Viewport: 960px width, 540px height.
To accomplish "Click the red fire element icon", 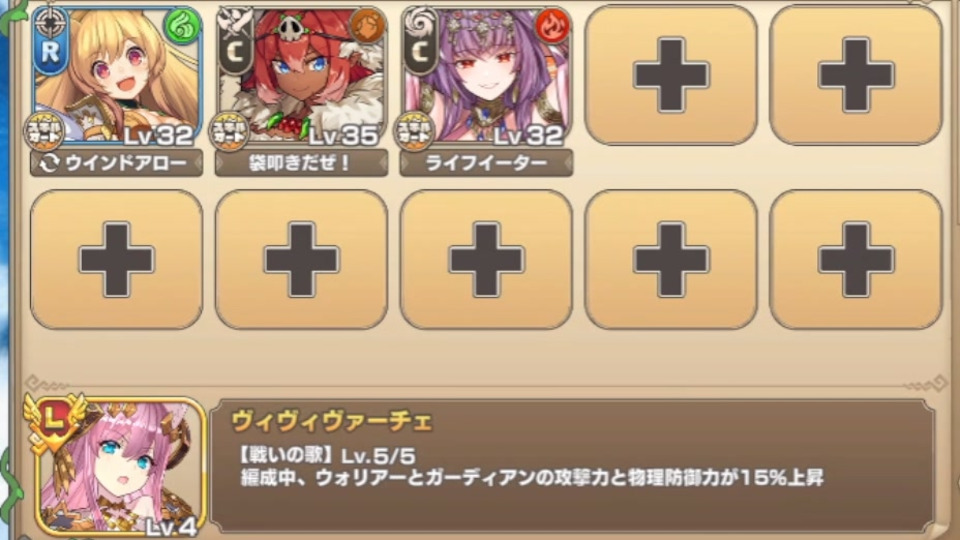I will [x=552, y=26].
